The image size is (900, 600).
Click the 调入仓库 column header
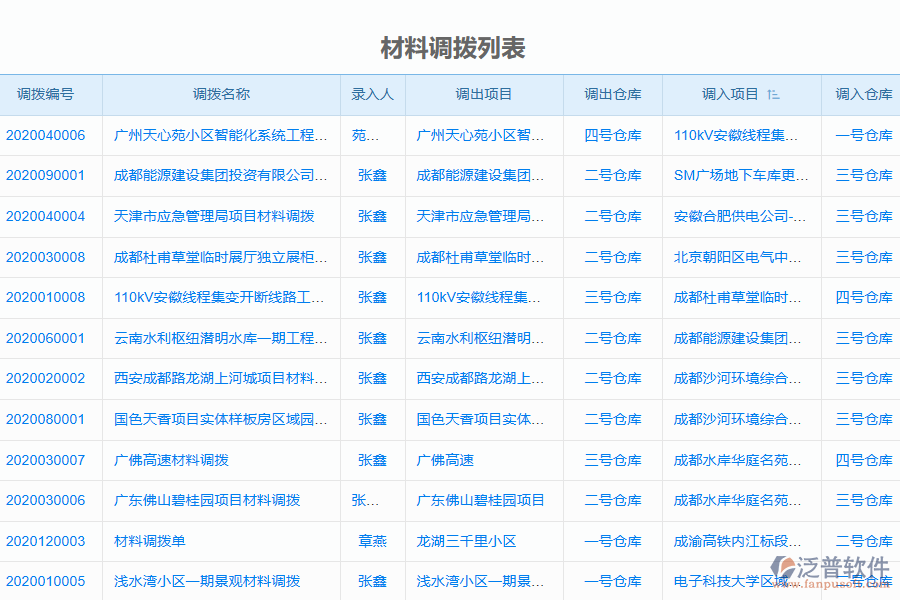pos(862,94)
